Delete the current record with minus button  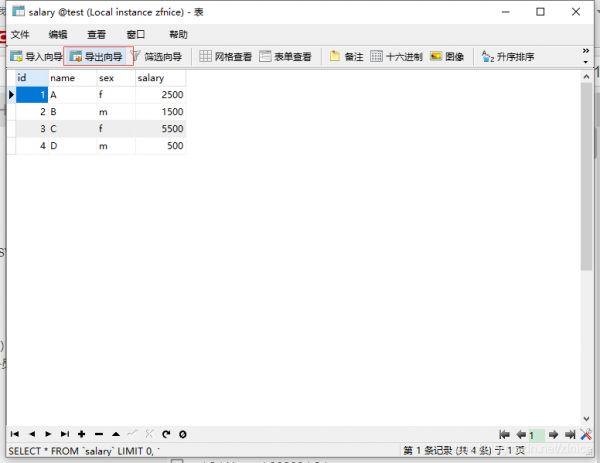click(98, 434)
